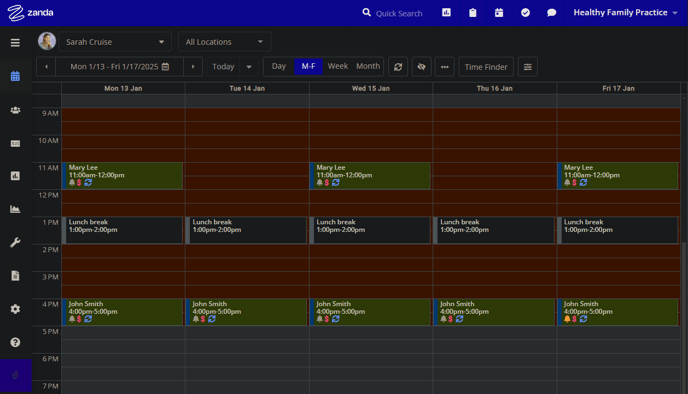Open Monday Mary Lee 11:00am appointment

122,176
